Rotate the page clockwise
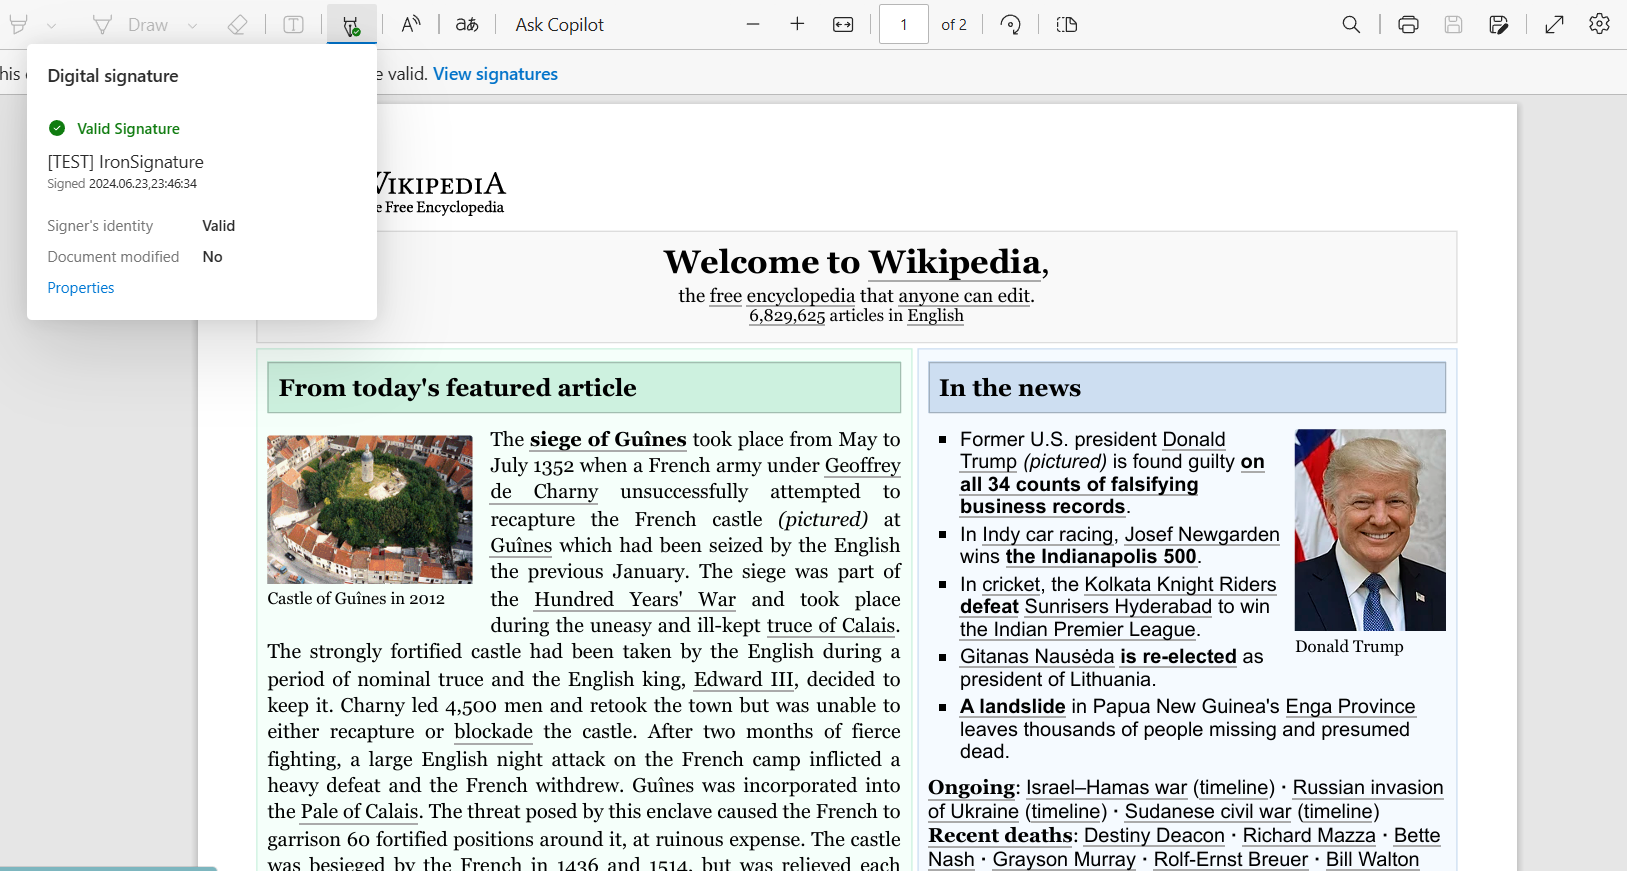 tap(1011, 25)
